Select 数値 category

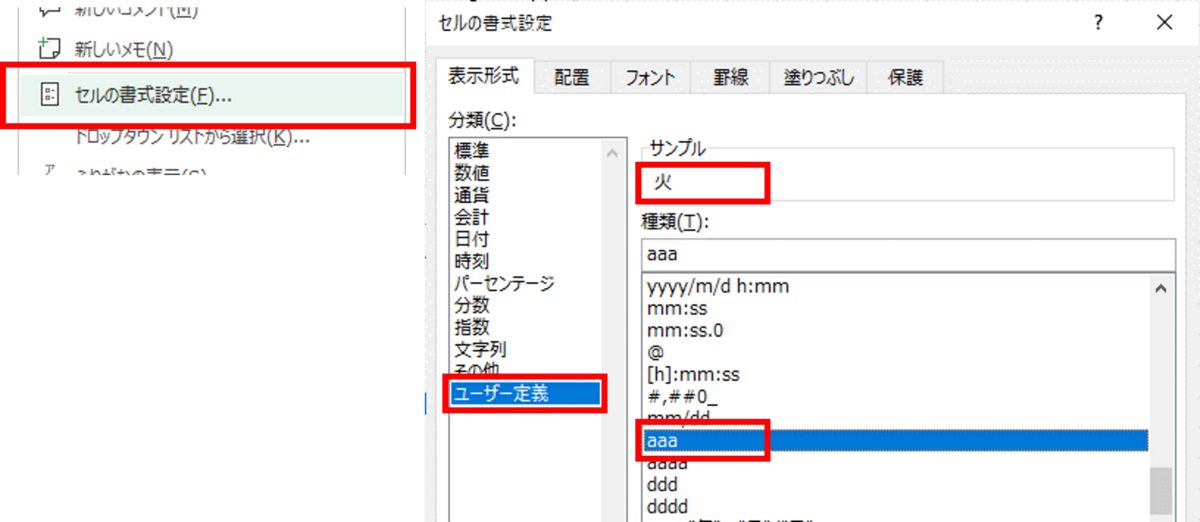point(472,174)
